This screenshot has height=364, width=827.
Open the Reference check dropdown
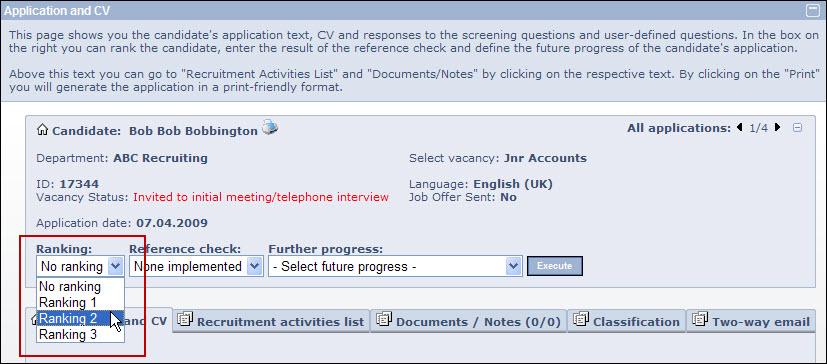pos(196,266)
